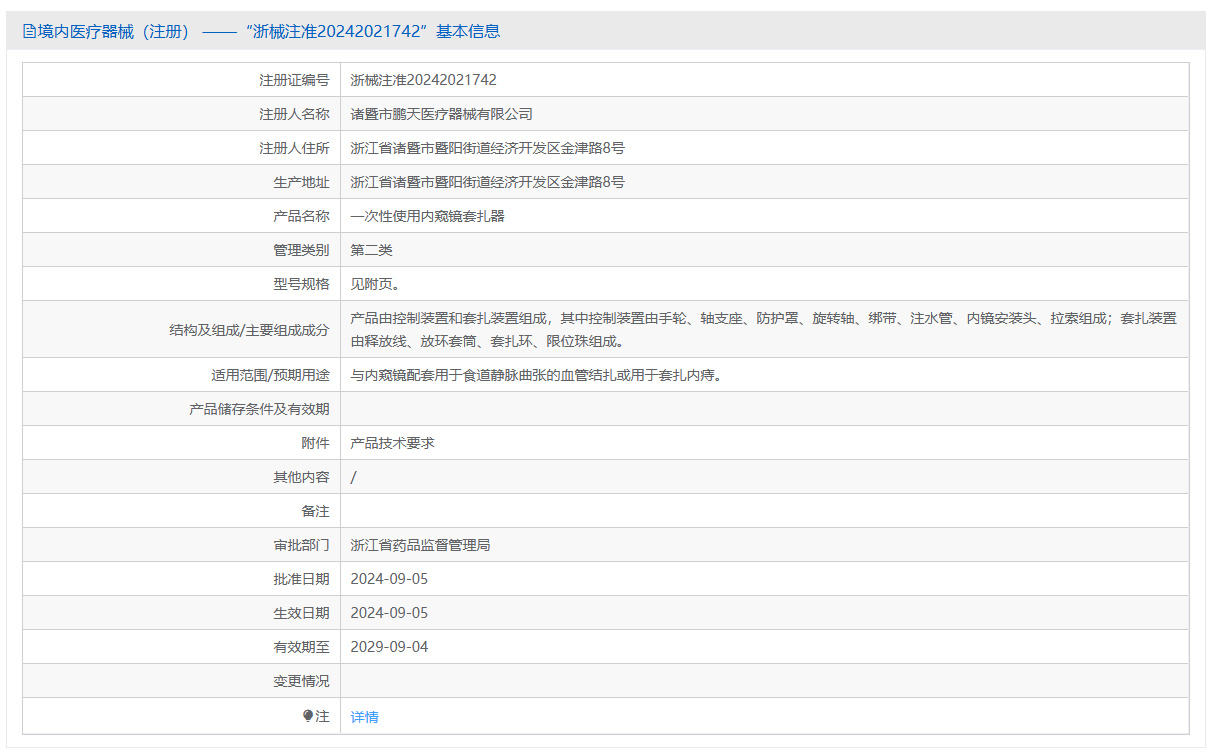
Task: Click the address value in 生产地址 row
Action: tap(488, 182)
